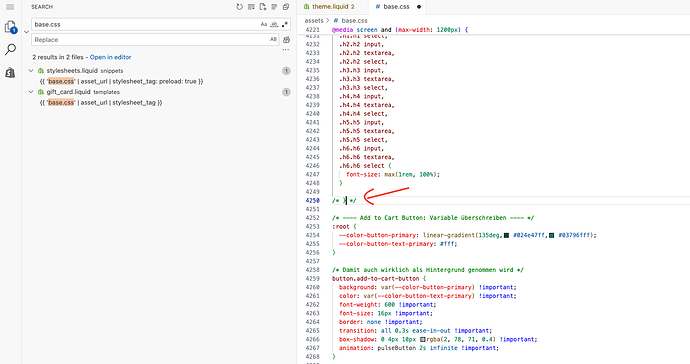Click the #024e47ff color swatch
690x364 pixels.
pos(506,235)
